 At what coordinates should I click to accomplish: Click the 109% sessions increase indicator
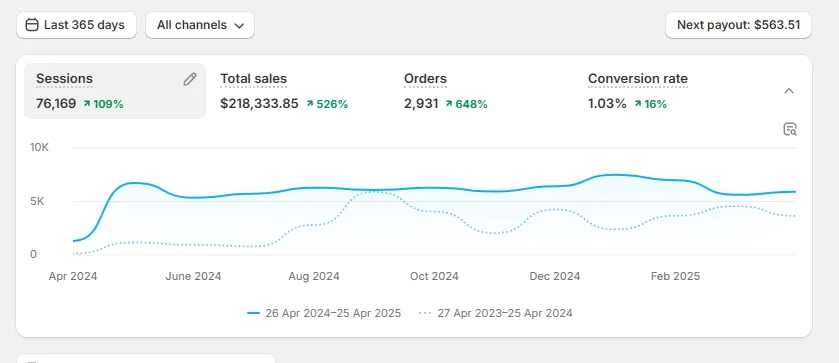pos(103,104)
